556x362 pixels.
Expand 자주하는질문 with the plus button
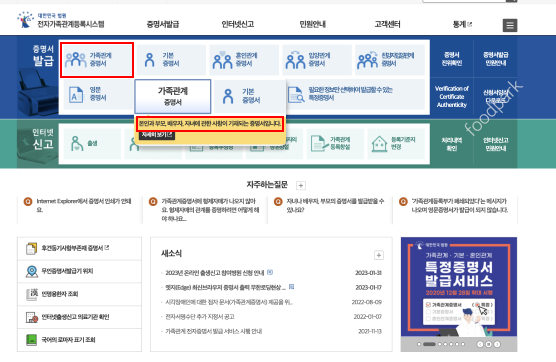point(301,185)
